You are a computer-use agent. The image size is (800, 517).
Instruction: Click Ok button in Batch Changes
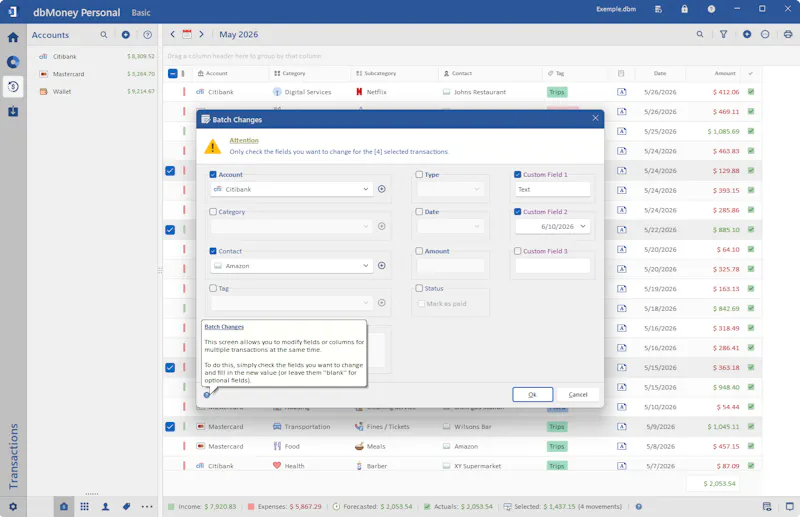(x=532, y=395)
